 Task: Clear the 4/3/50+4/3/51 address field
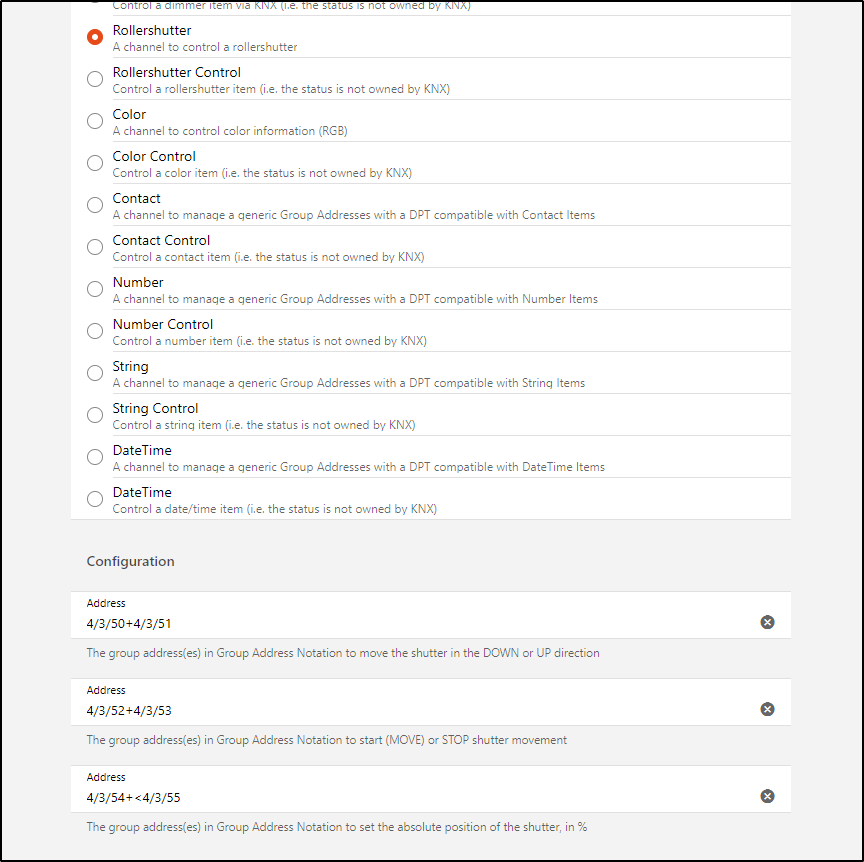pos(767,622)
